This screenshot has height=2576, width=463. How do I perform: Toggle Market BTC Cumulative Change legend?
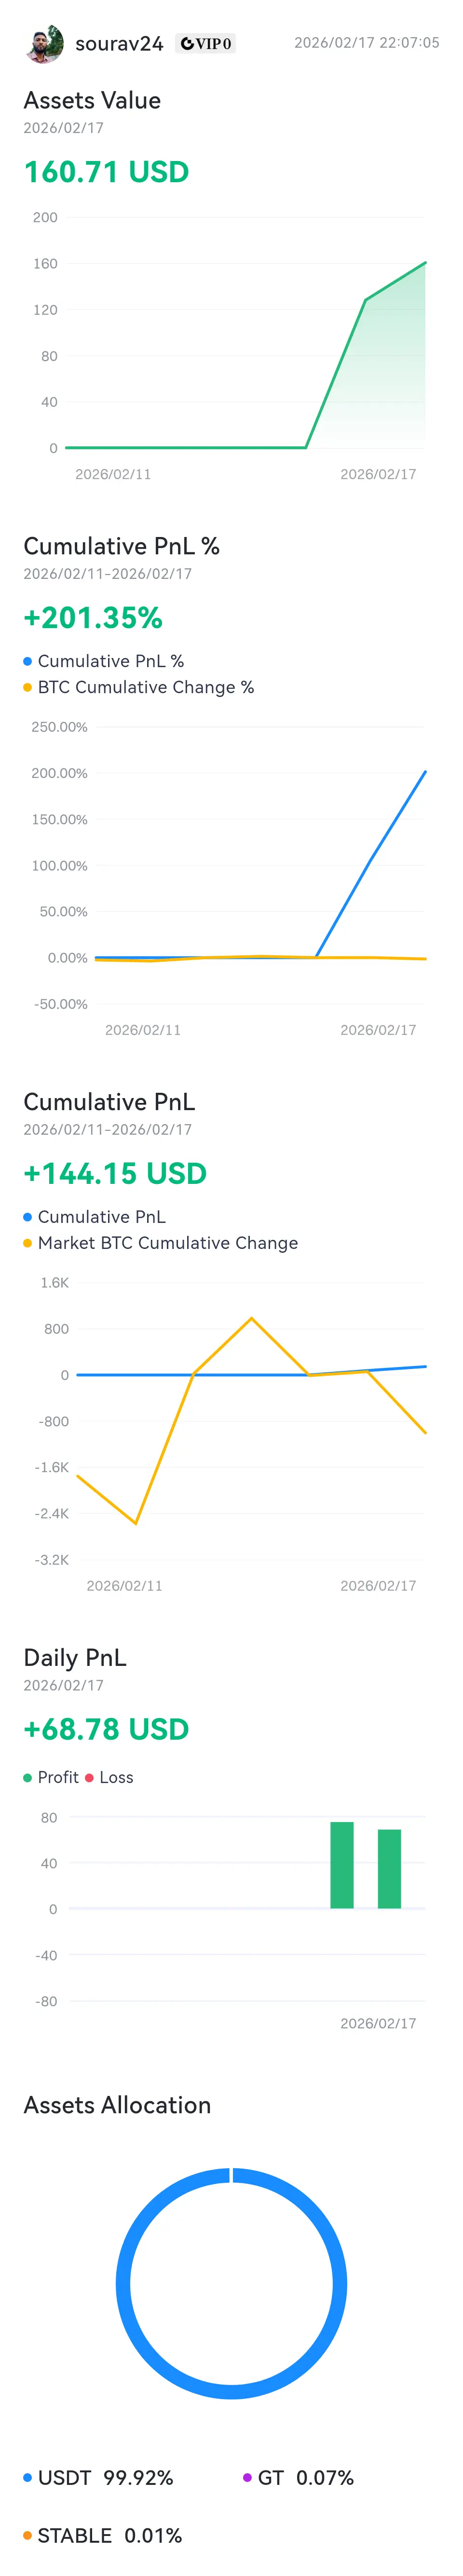(x=167, y=1243)
